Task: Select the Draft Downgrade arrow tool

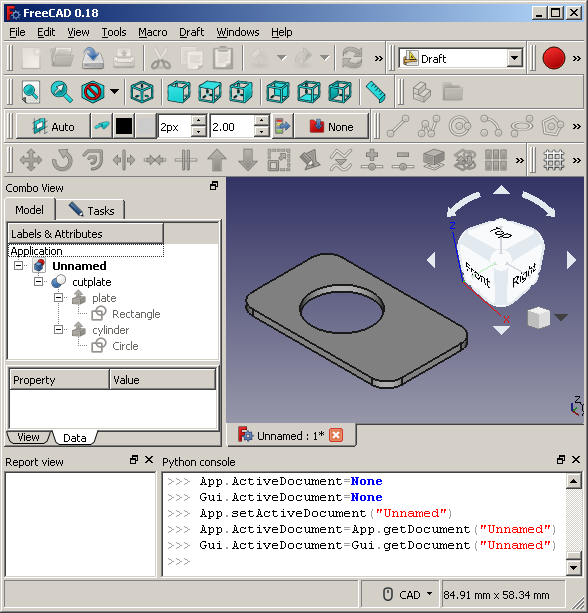Action: 247,160
